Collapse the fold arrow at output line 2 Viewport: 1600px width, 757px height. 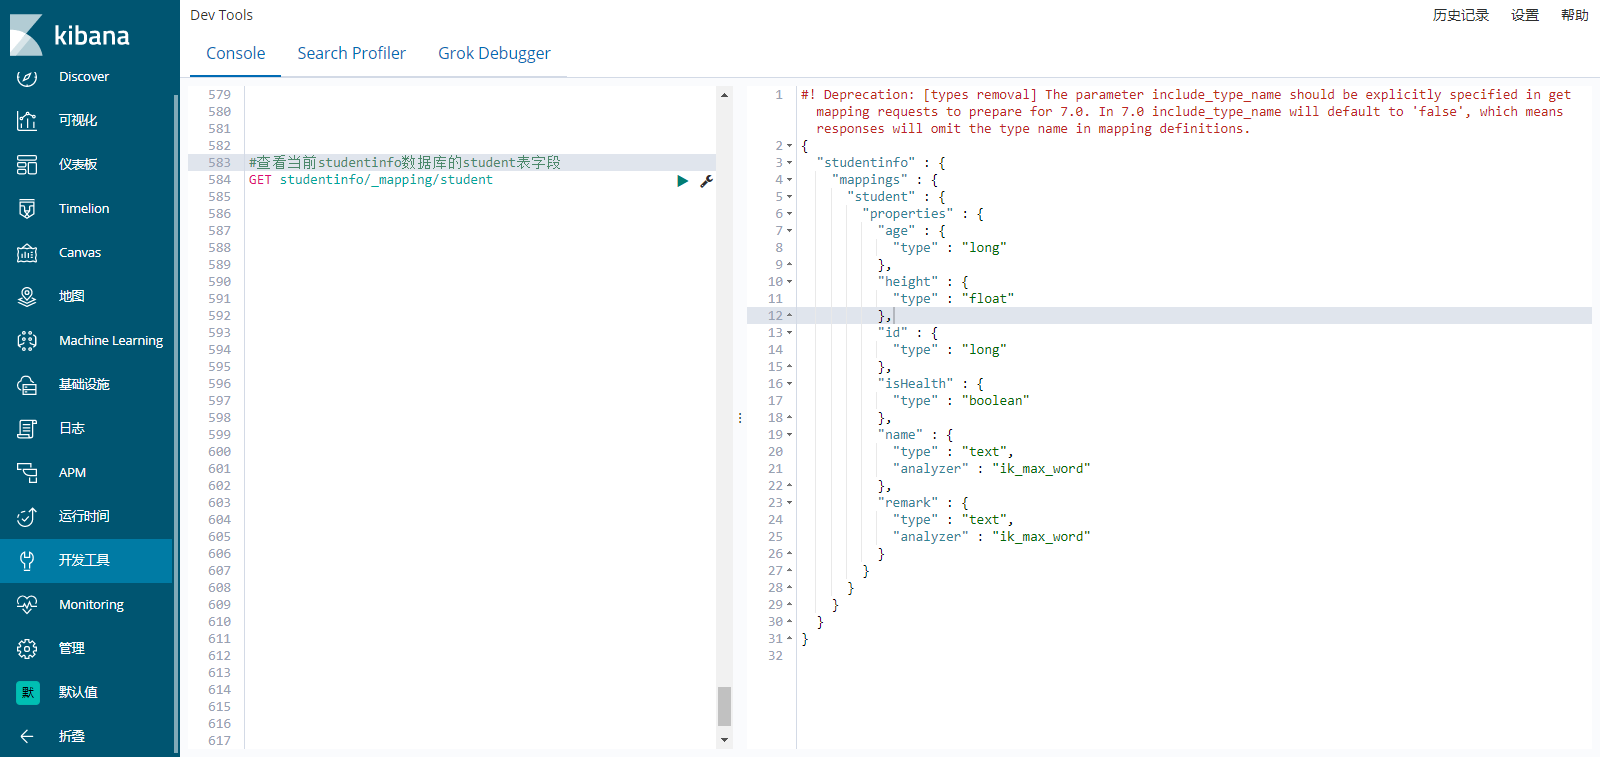[790, 146]
